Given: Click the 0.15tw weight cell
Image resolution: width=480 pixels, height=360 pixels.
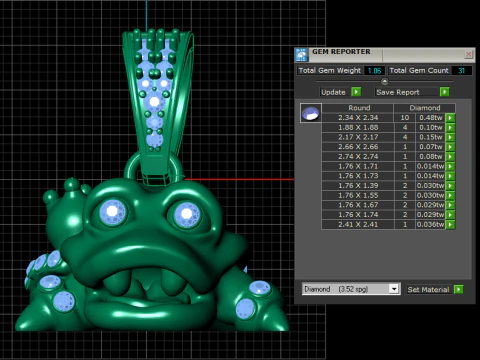Looking at the screenshot, I should click(430, 137).
